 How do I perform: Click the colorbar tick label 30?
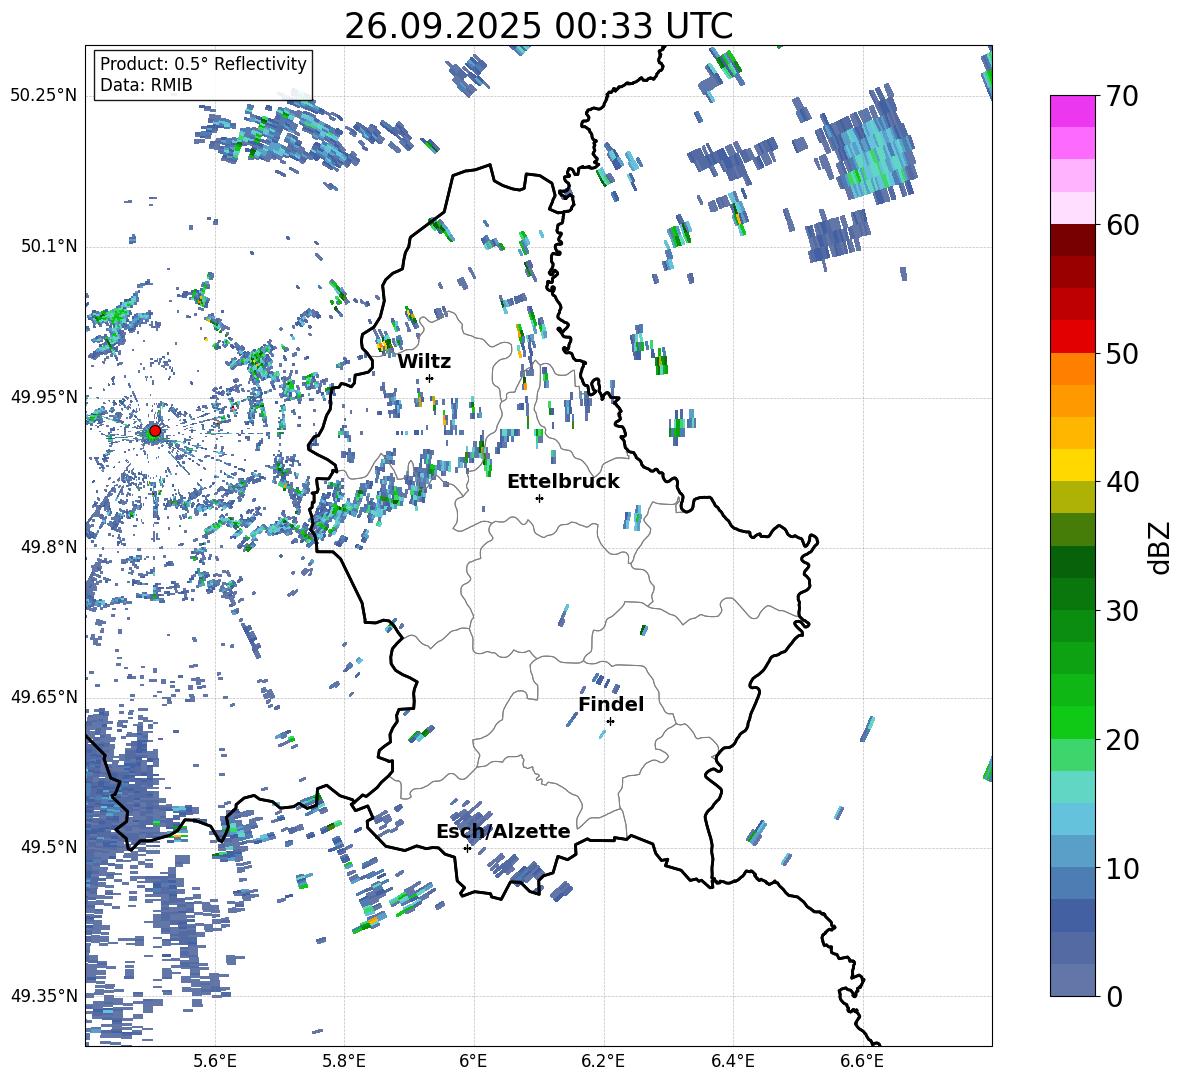pos(1122,611)
